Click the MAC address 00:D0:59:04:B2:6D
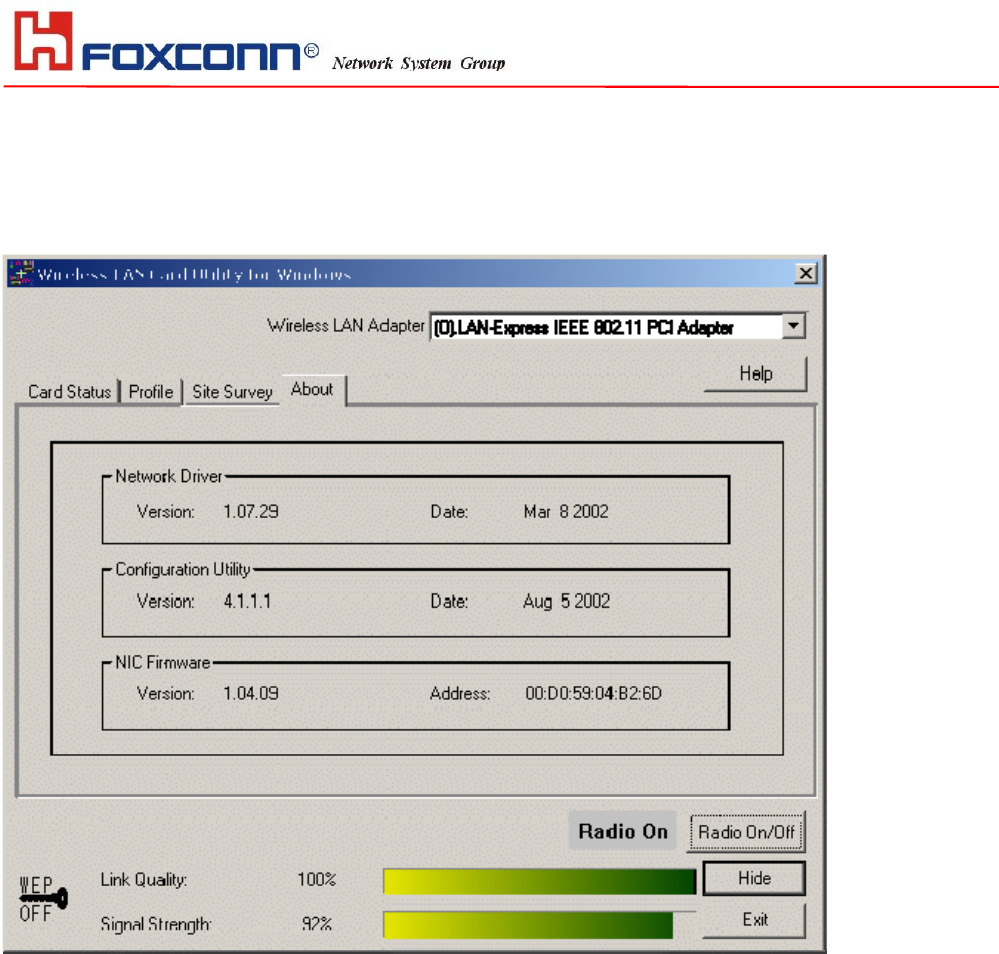Viewport: 999px width, 954px height. (x=593, y=693)
